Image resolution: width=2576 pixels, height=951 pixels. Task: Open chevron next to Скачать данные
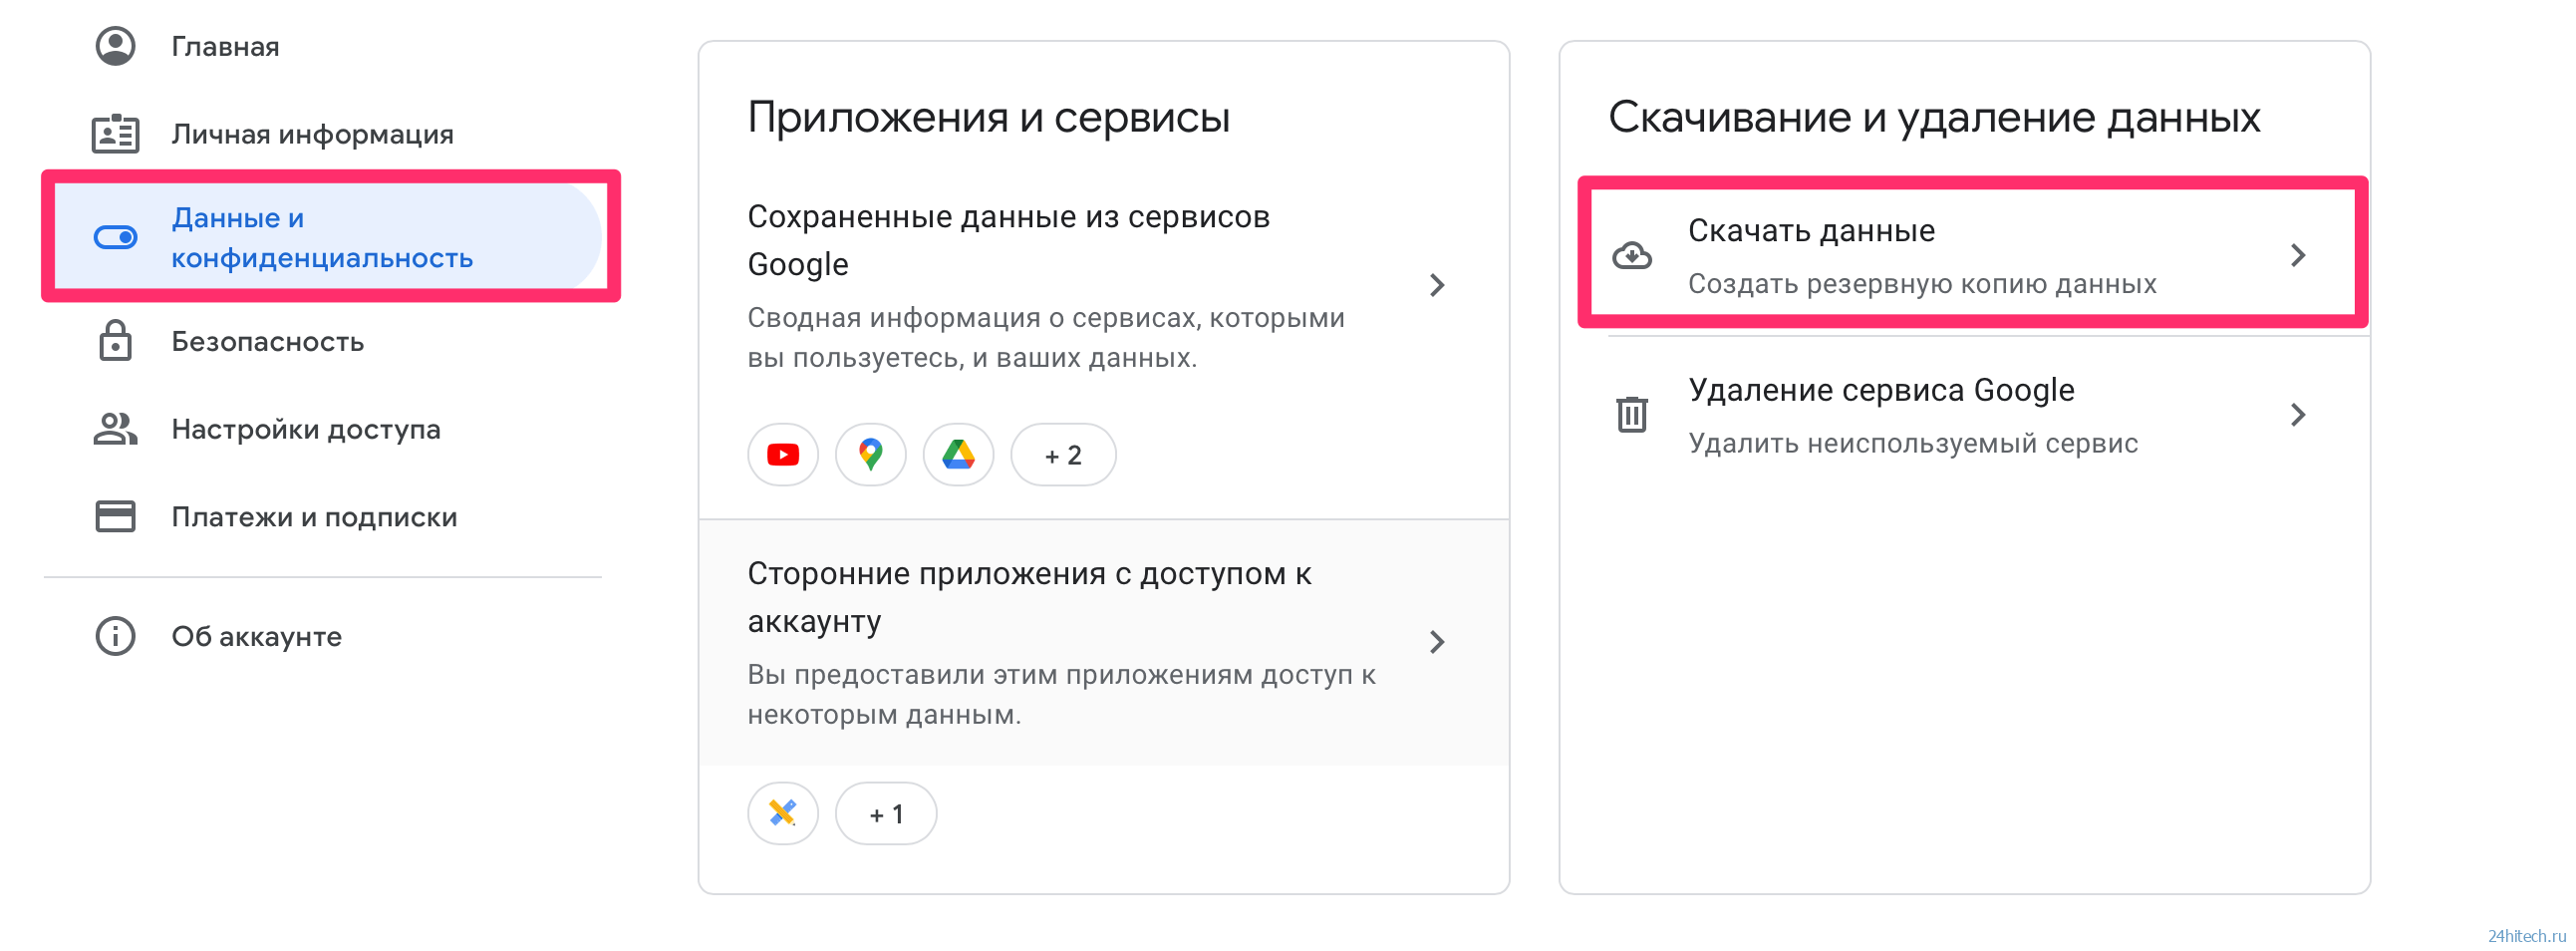tap(2297, 256)
